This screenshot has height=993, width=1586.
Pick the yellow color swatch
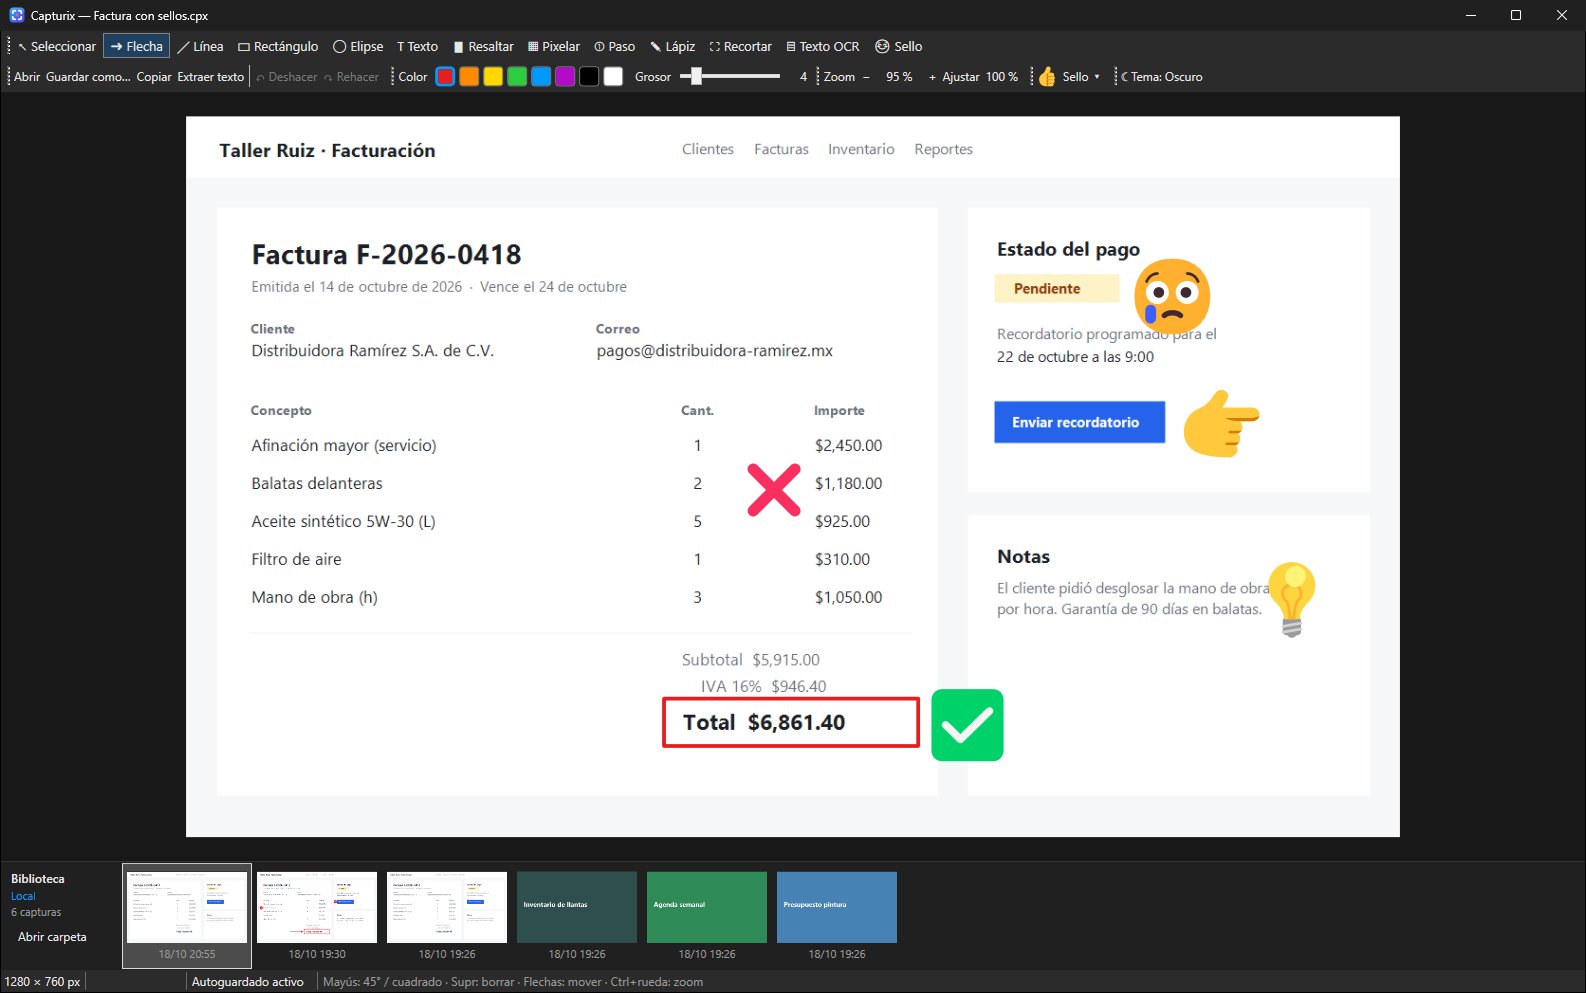(493, 77)
